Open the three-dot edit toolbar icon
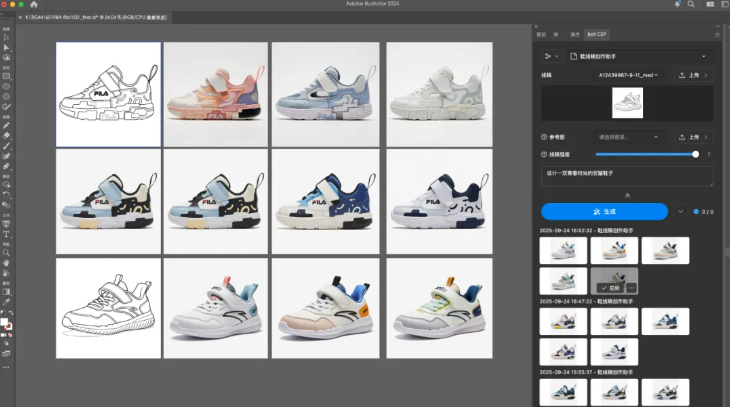Viewport: 730px width, 407px height. [x=7, y=366]
